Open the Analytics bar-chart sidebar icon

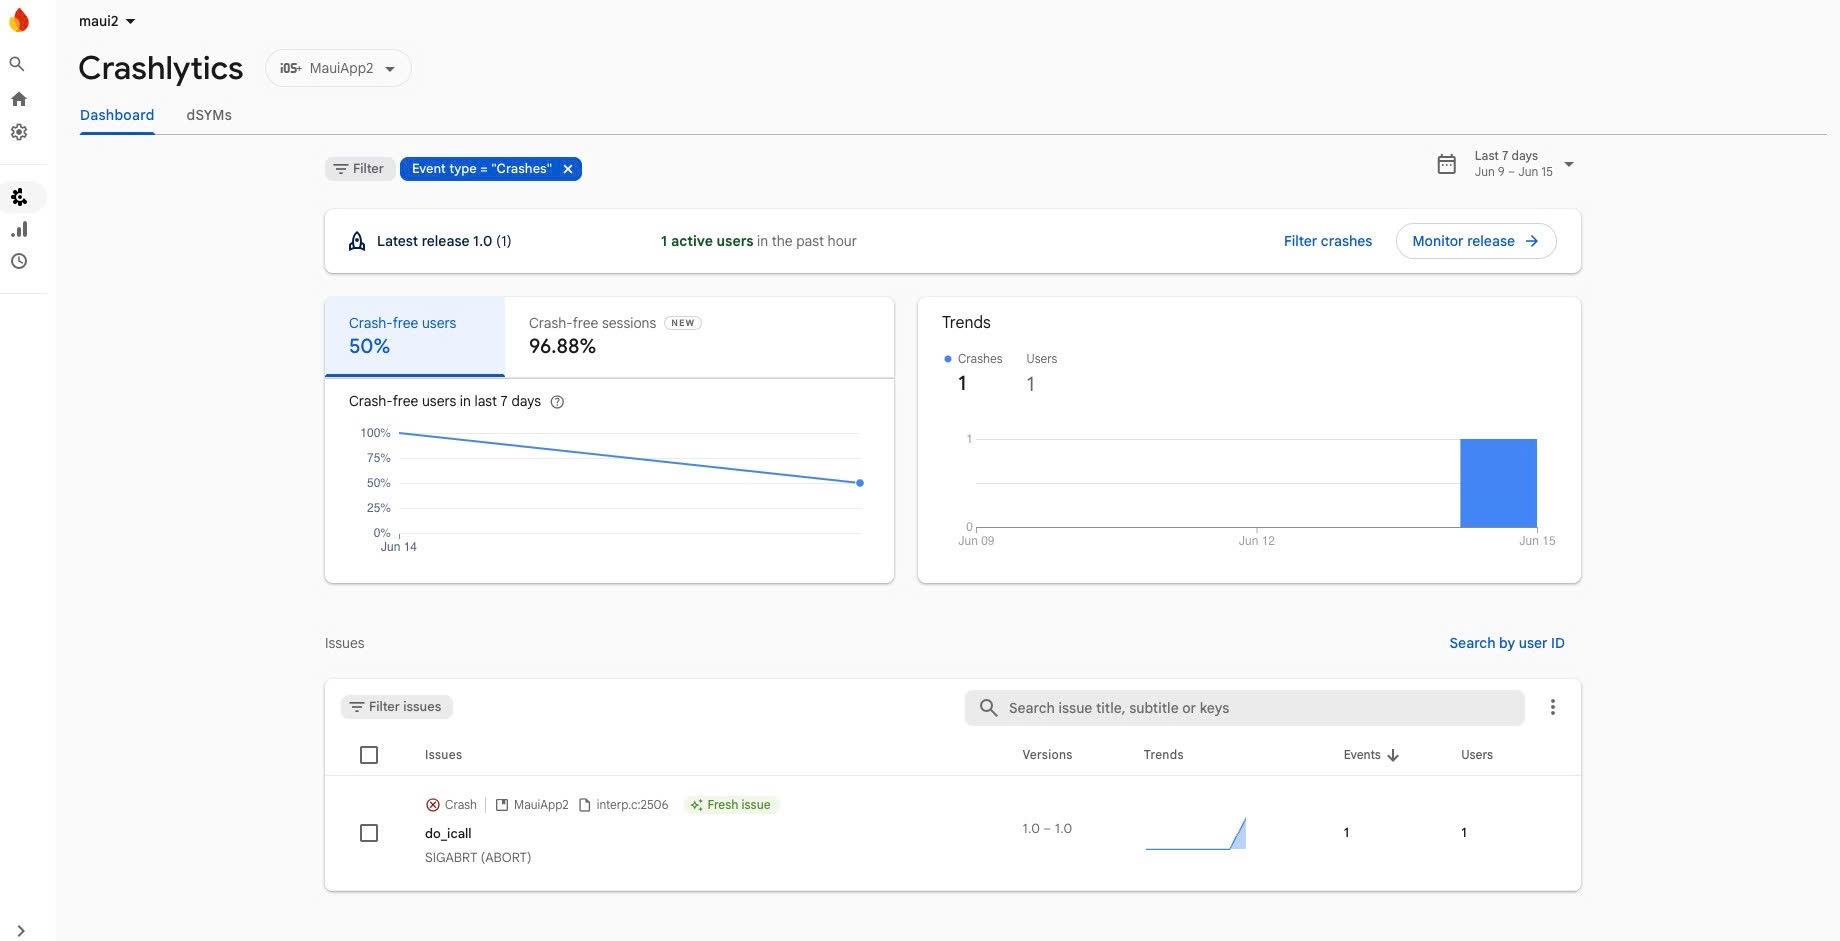click(19, 229)
